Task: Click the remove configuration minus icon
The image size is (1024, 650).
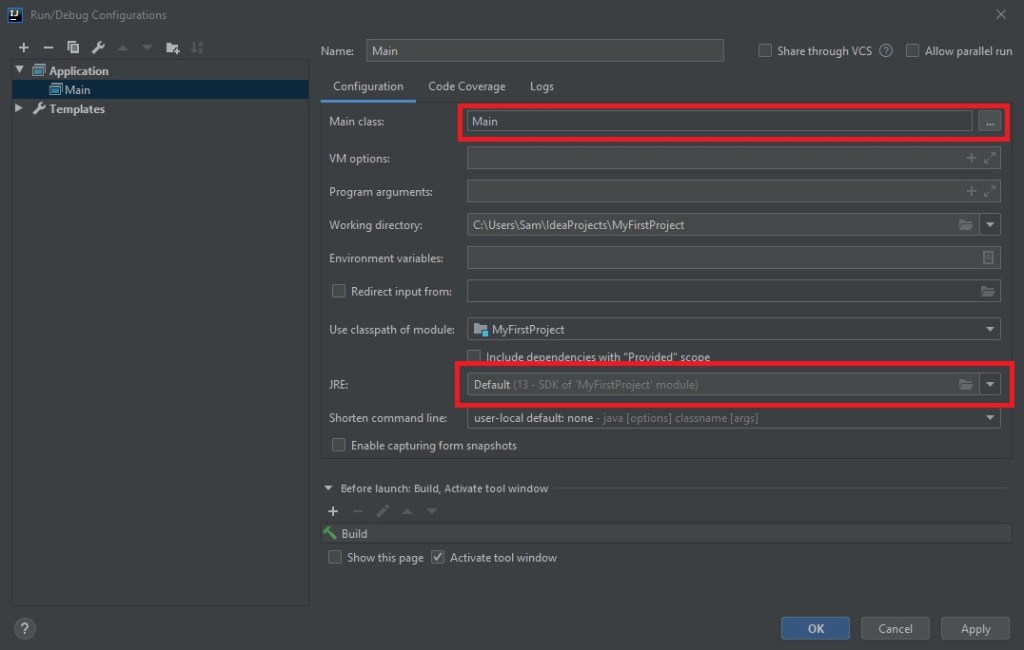Action: coord(48,47)
